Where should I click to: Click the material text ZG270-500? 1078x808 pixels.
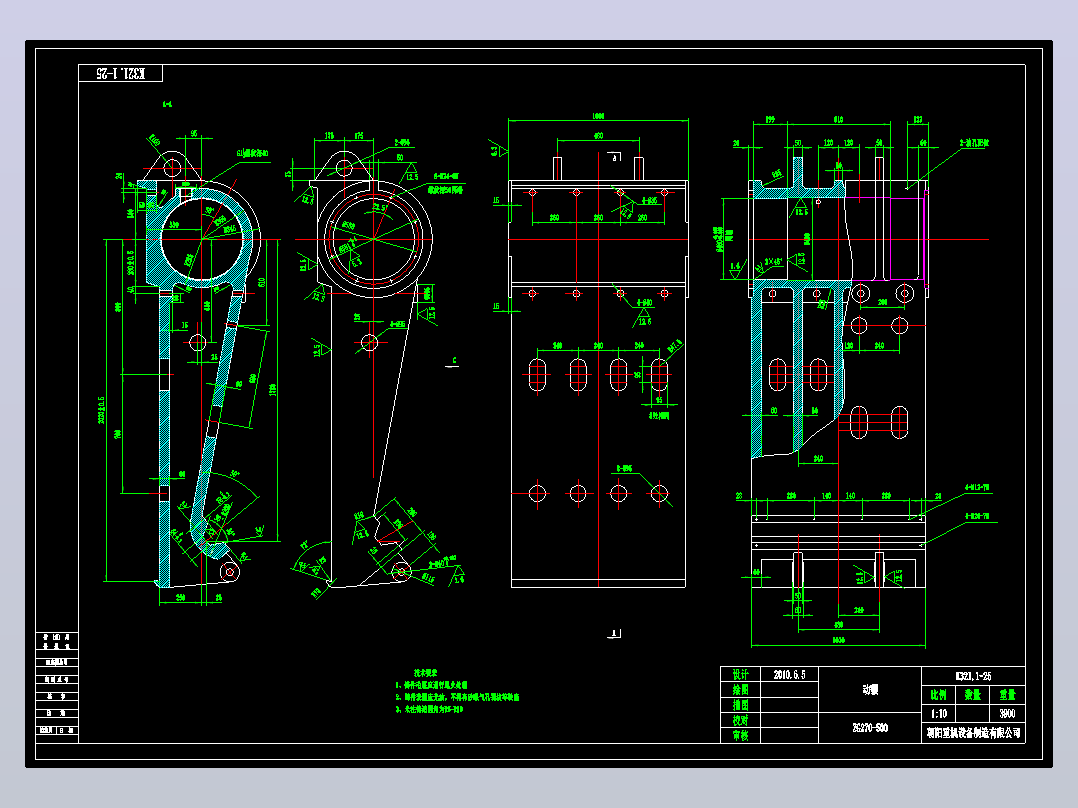(x=870, y=728)
